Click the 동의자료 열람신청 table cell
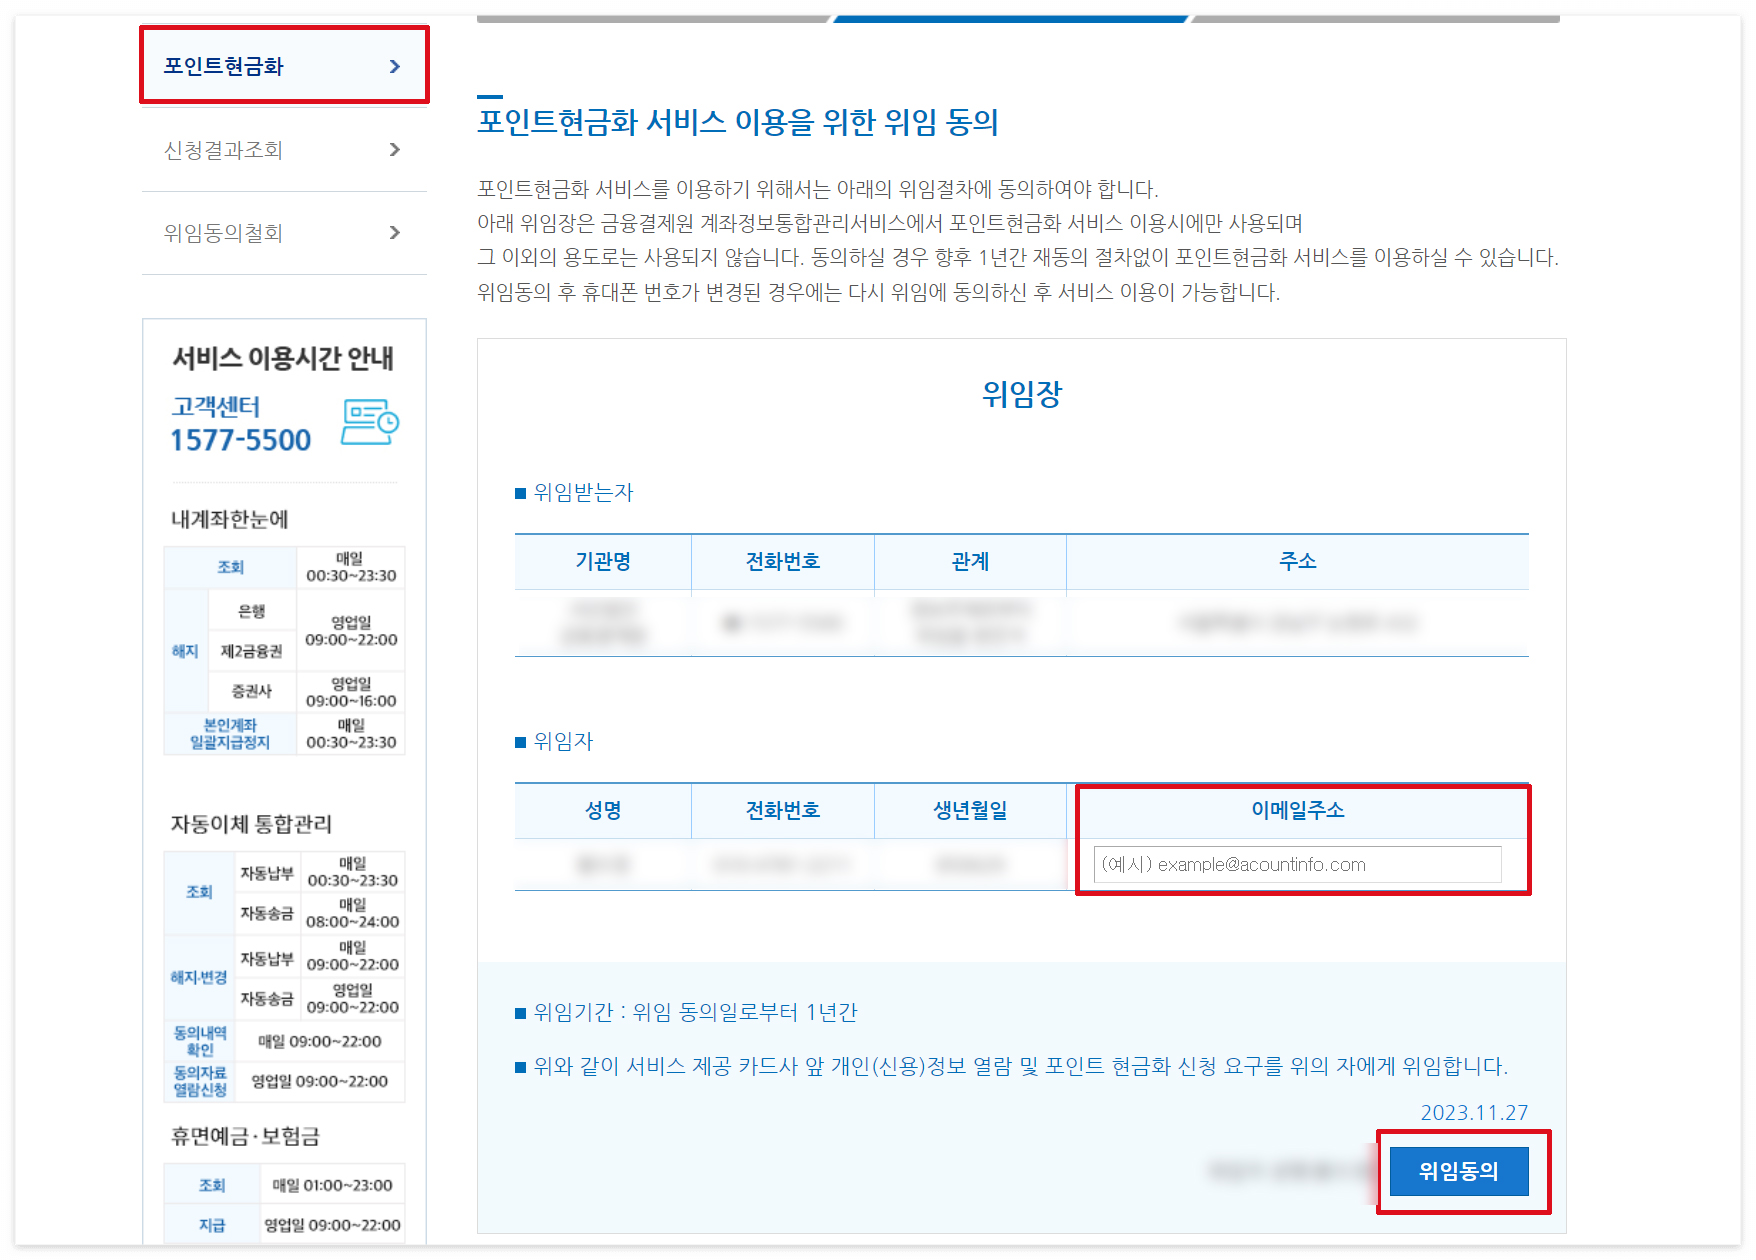The image size is (1756, 1260). [x=199, y=1080]
